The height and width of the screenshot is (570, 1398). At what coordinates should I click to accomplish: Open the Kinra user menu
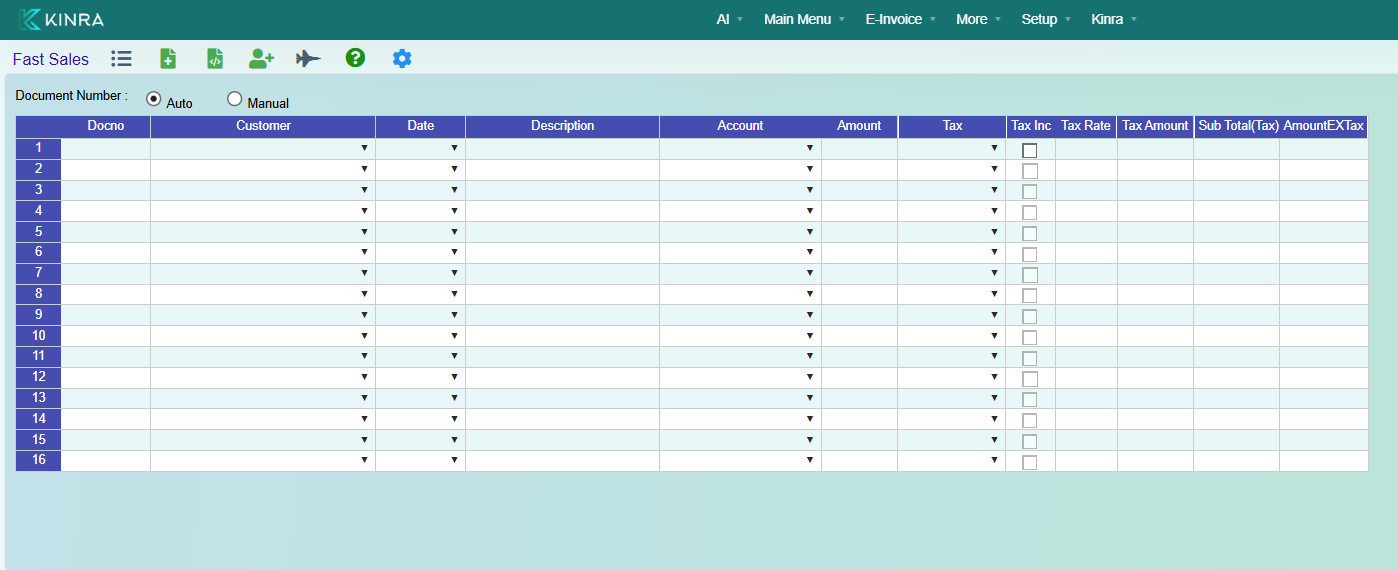point(1113,19)
